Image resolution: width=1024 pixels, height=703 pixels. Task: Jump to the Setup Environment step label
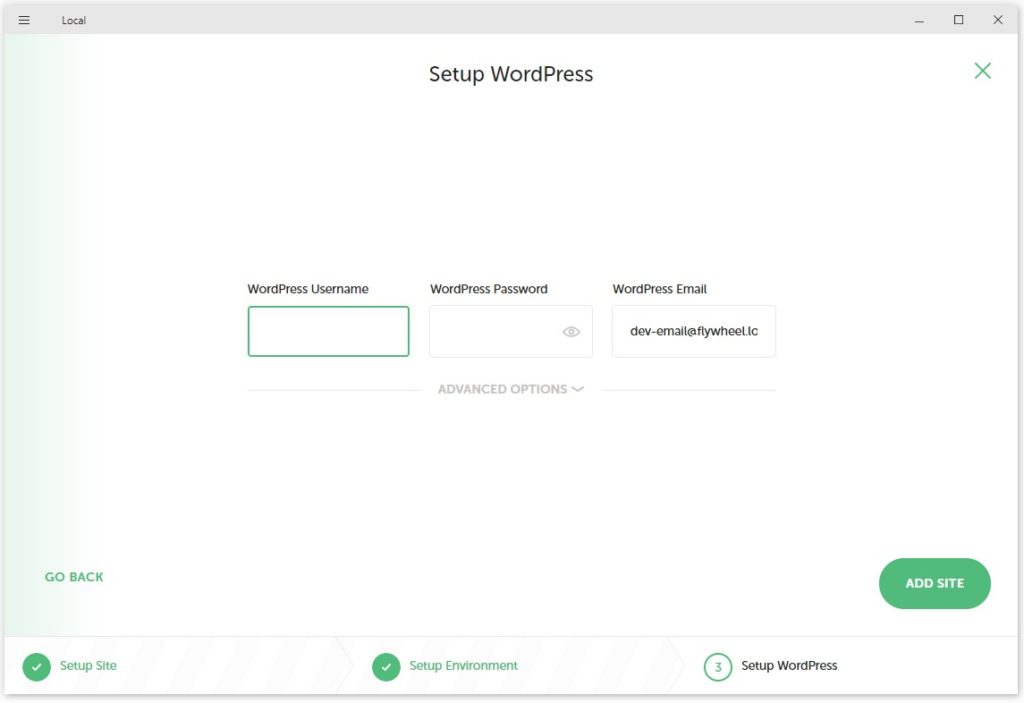coord(463,666)
